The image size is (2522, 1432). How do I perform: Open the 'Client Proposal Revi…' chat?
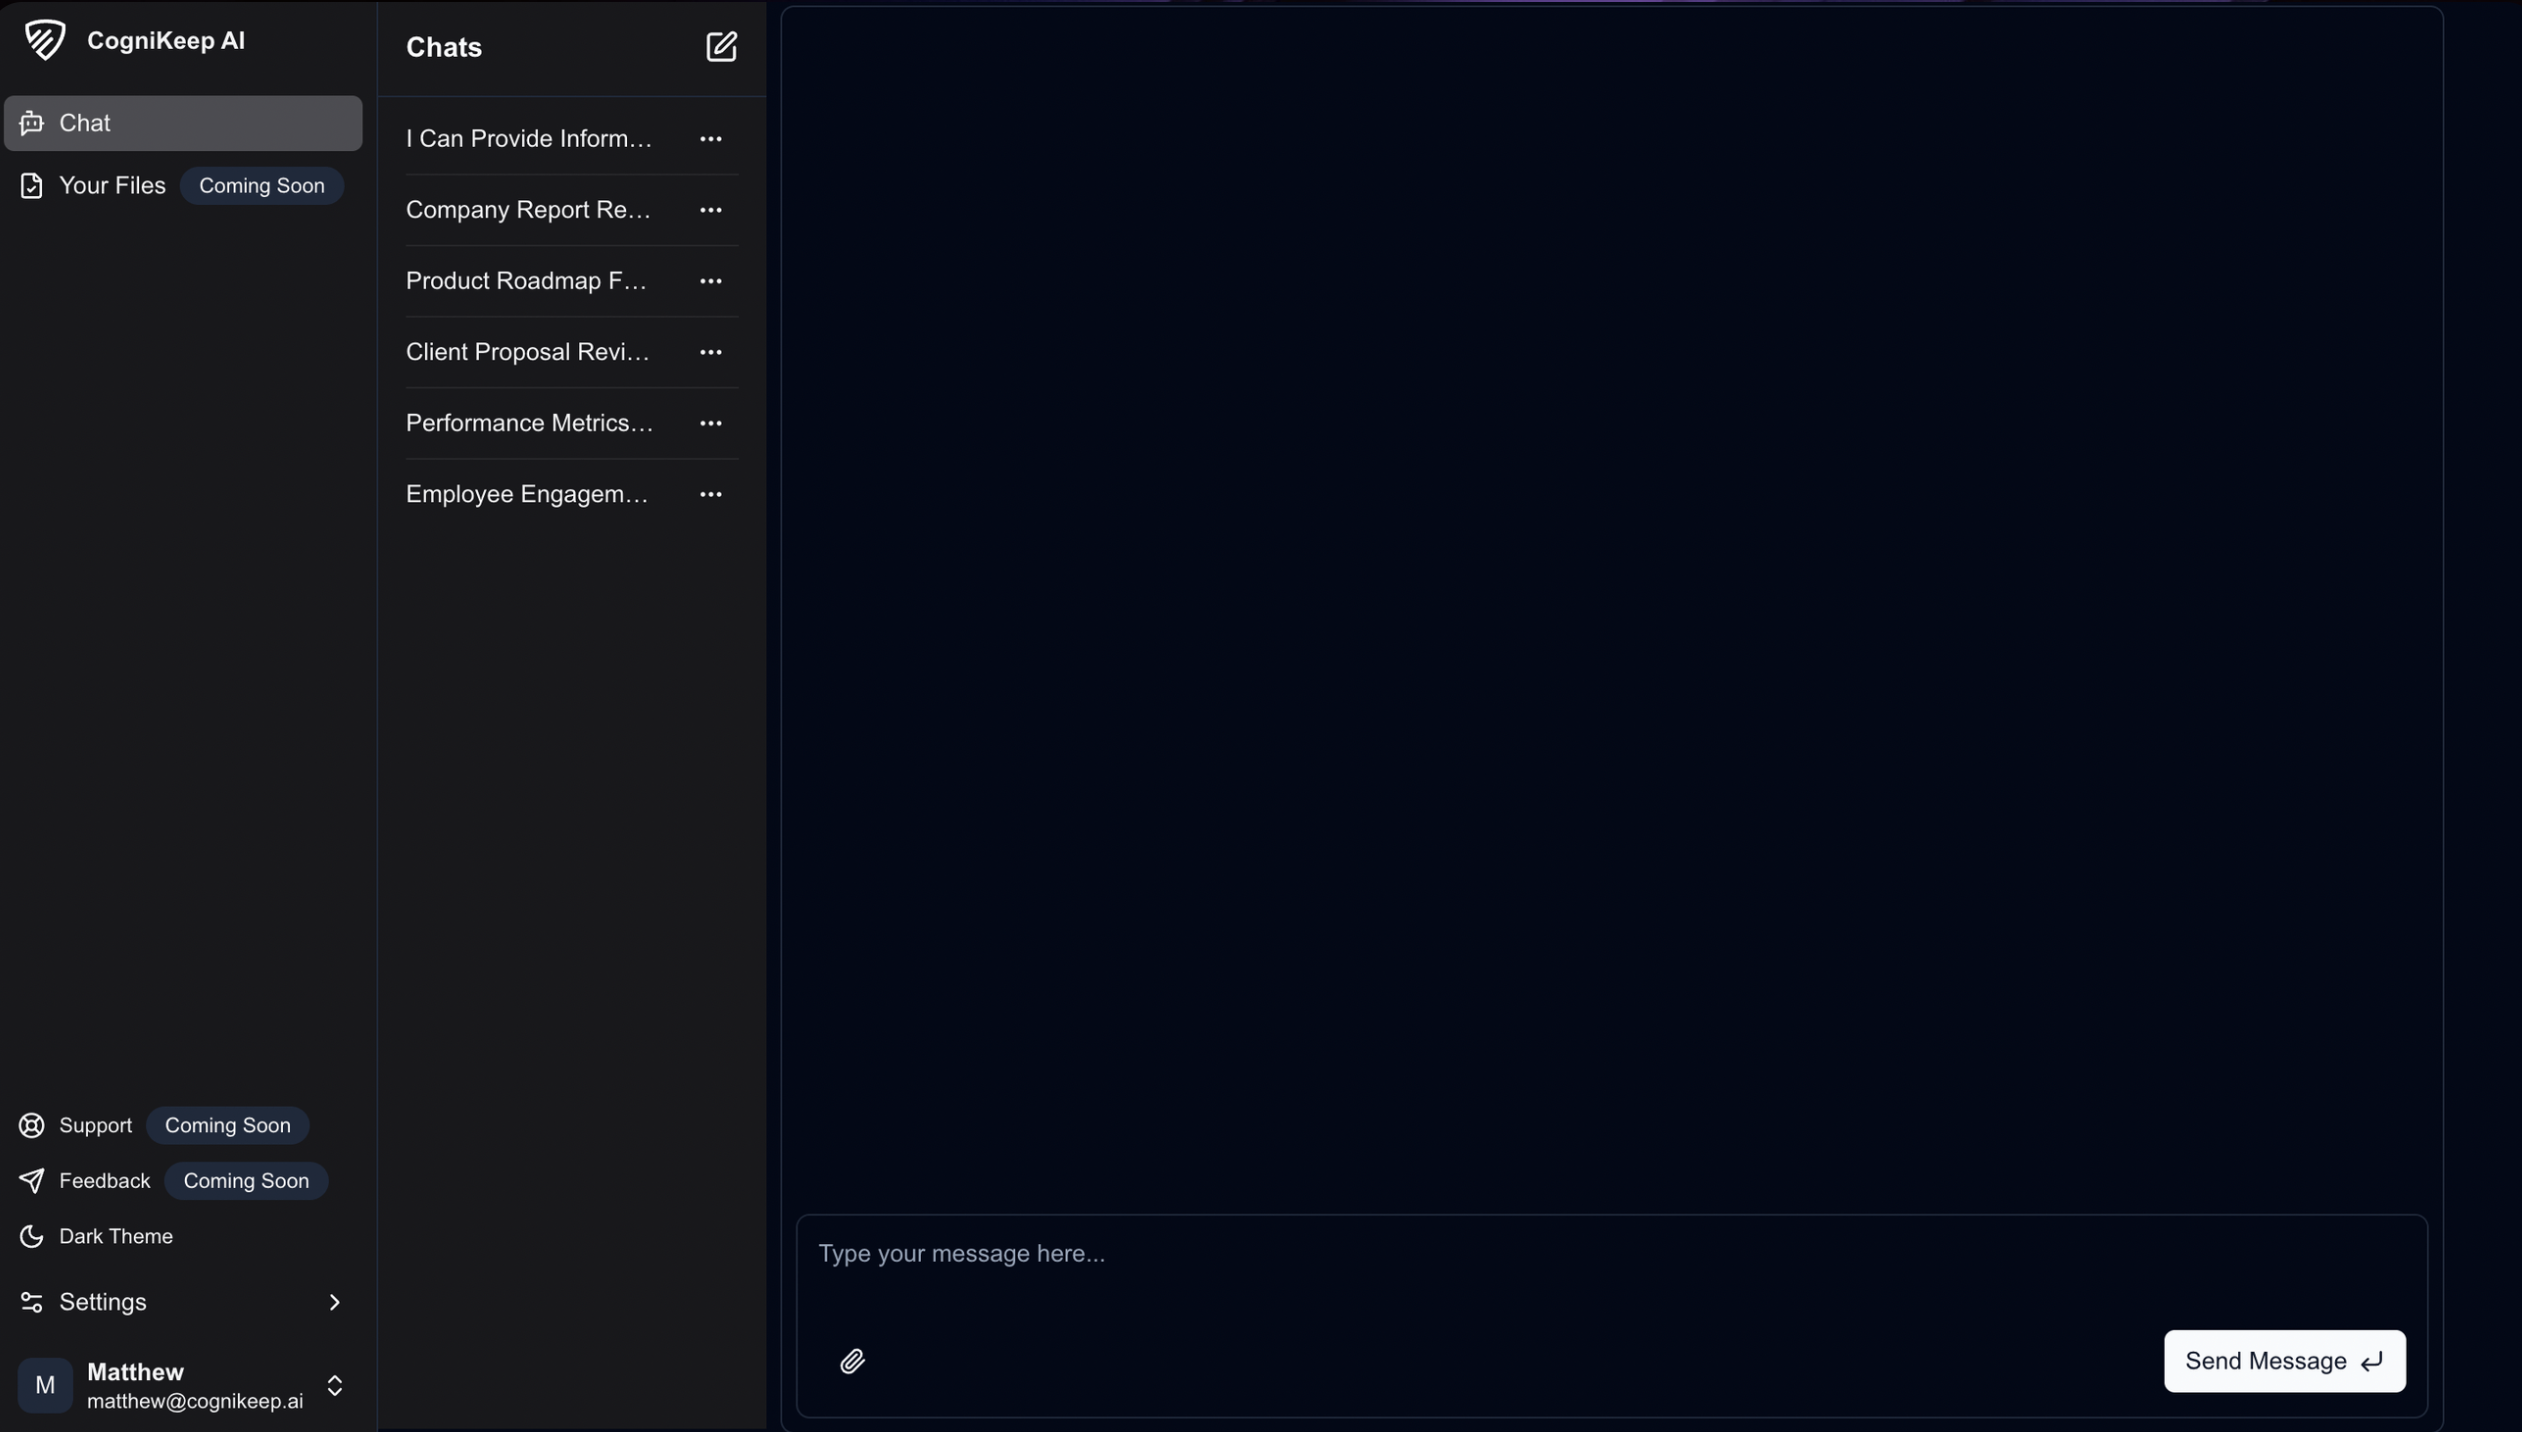click(528, 352)
